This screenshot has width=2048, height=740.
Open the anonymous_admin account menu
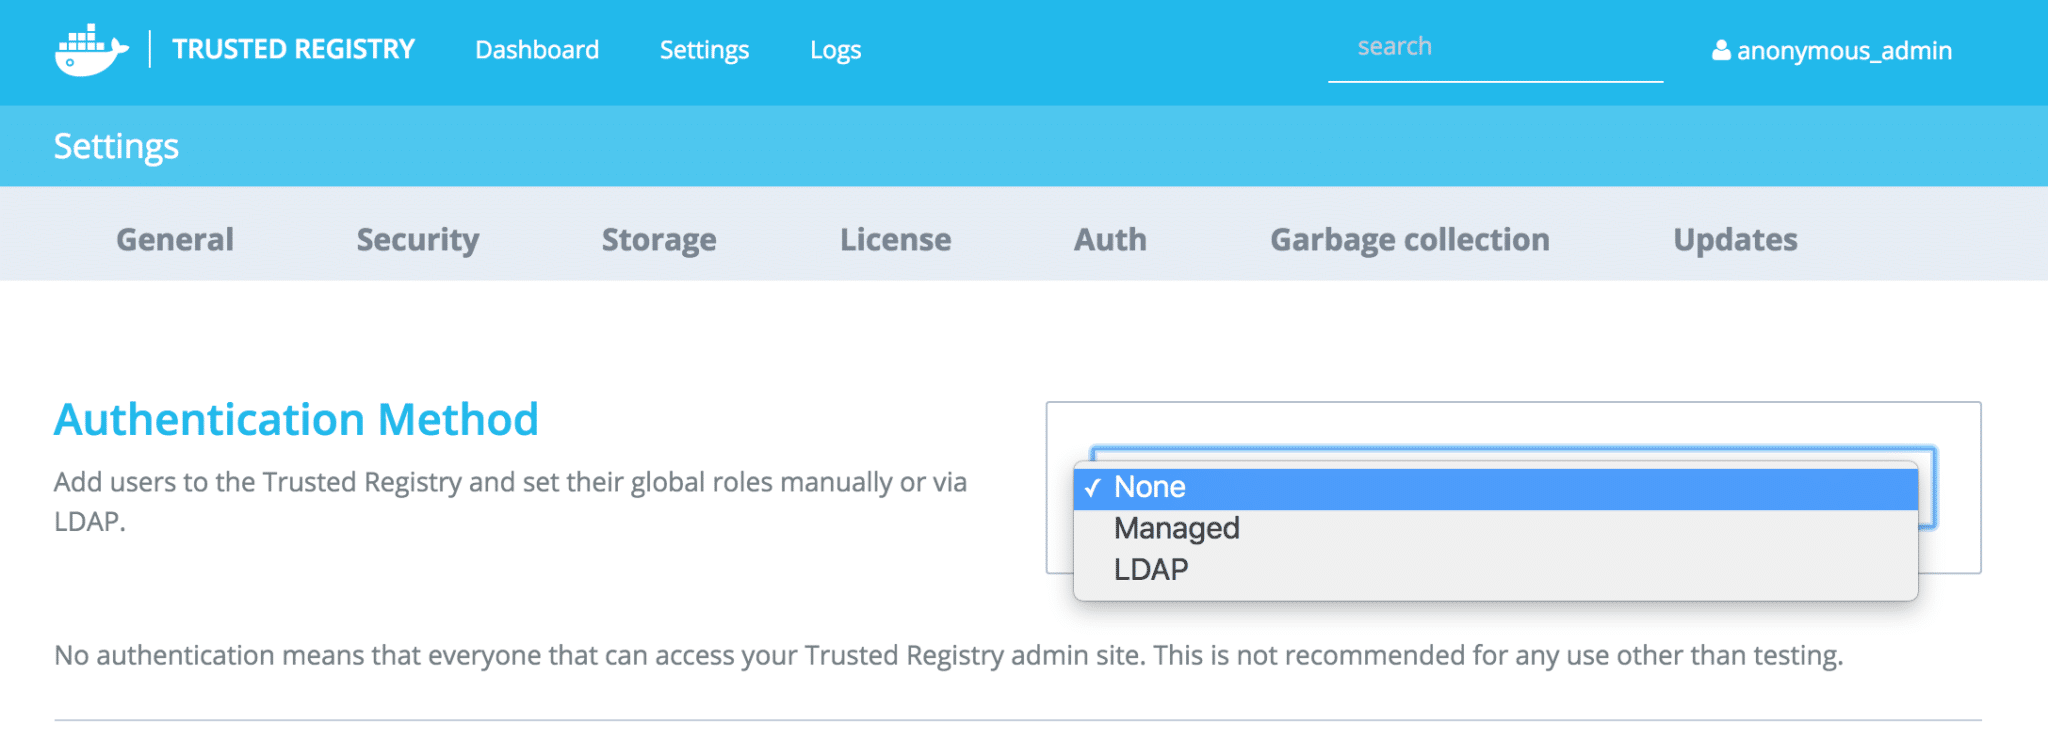click(1843, 50)
